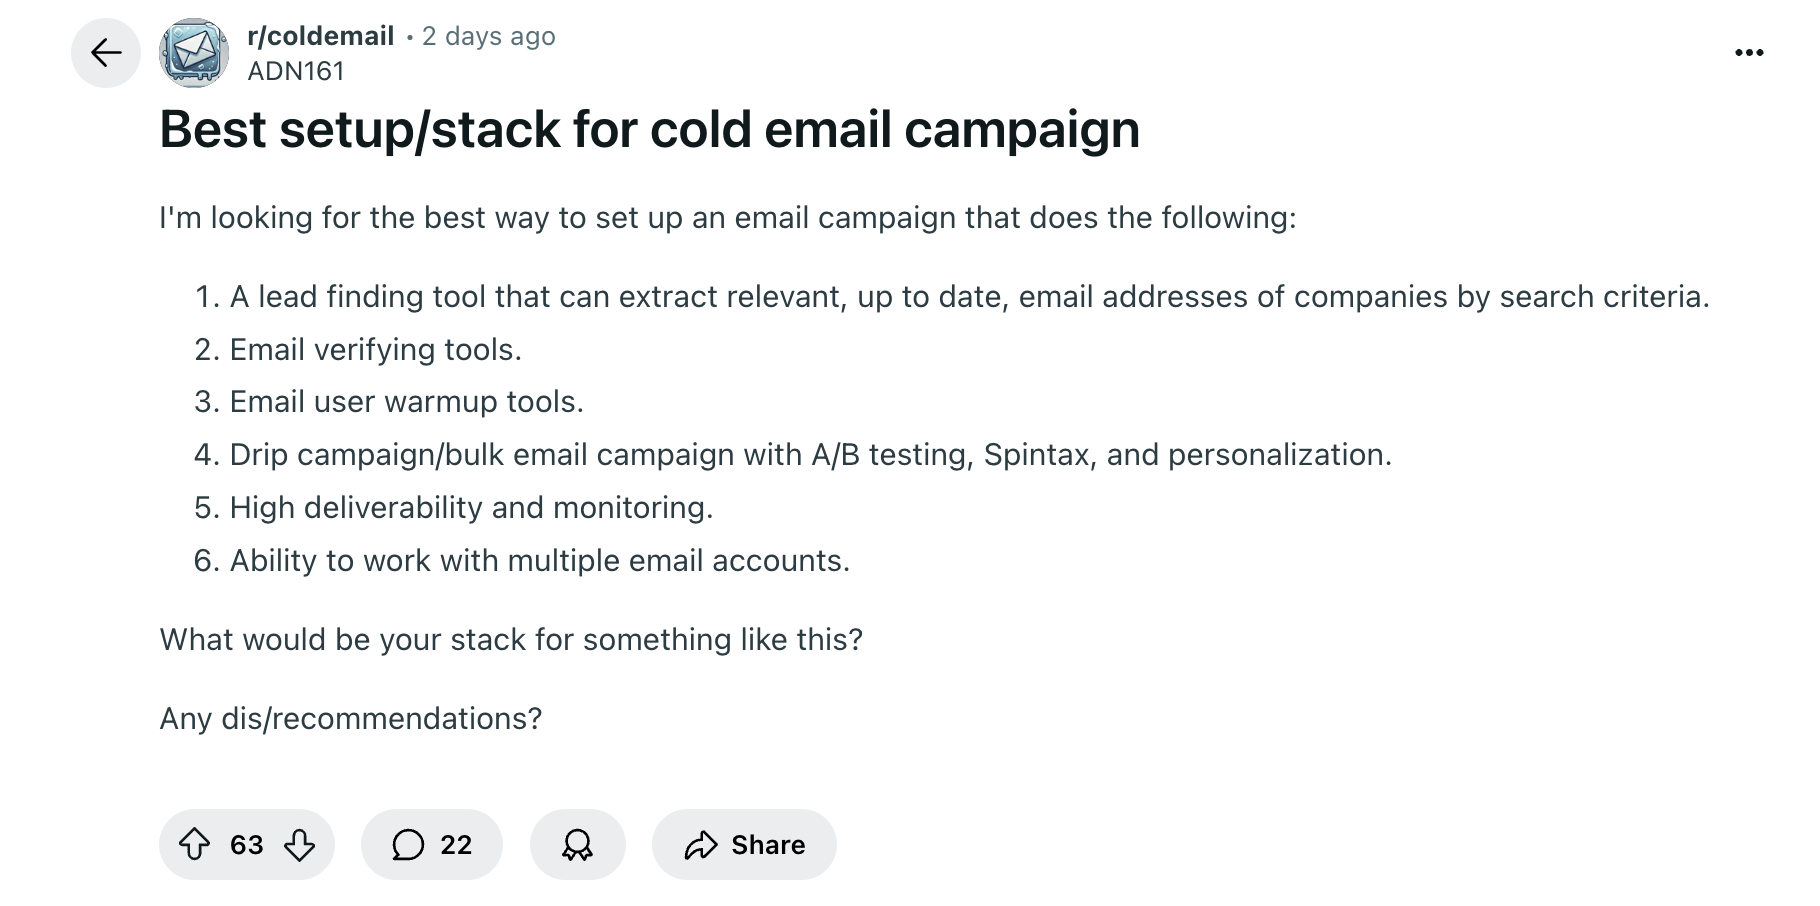Screen dimensions: 1820x906
Task: Open the r/coldemail subreddit link
Action: click(320, 36)
